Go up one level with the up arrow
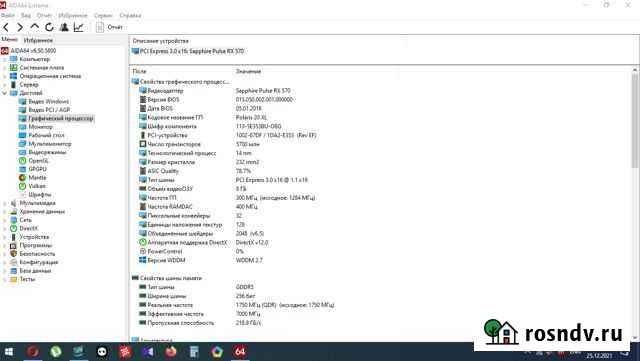 (35, 27)
